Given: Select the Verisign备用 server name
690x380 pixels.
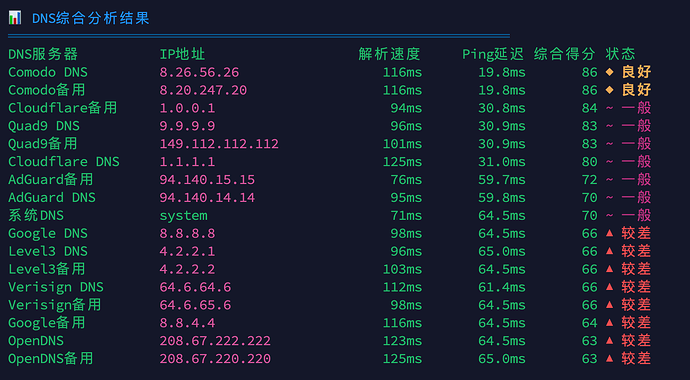Looking at the screenshot, I should (55, 305).
